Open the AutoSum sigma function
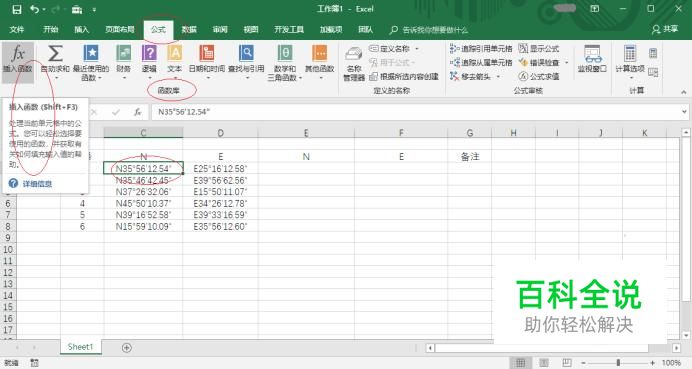This screenshot has height=369, width=692. pyautogui.click(x=55, y=61)
